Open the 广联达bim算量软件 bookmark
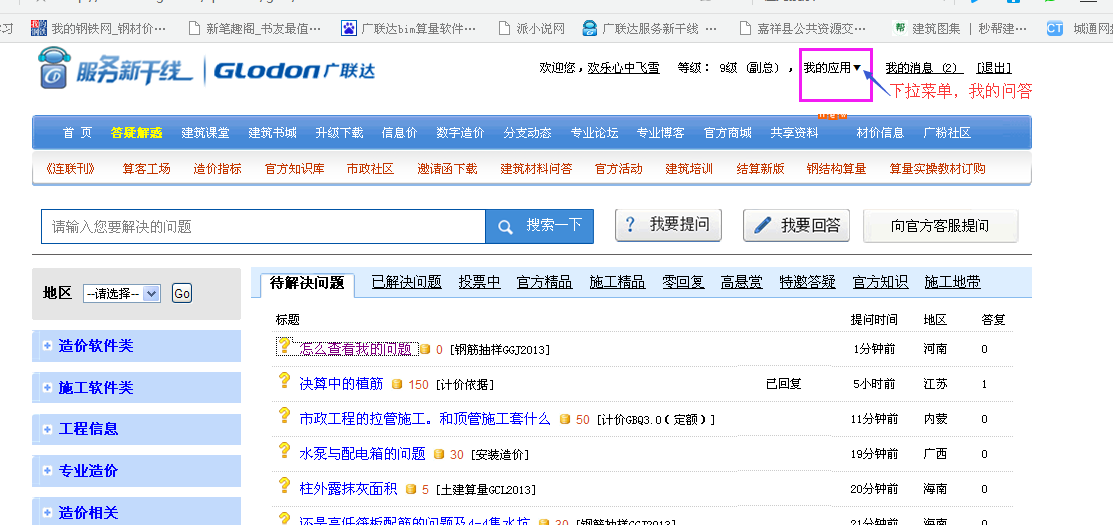Image resolution: width=1113 pixels, height=525 pixels. pos(410,28)
